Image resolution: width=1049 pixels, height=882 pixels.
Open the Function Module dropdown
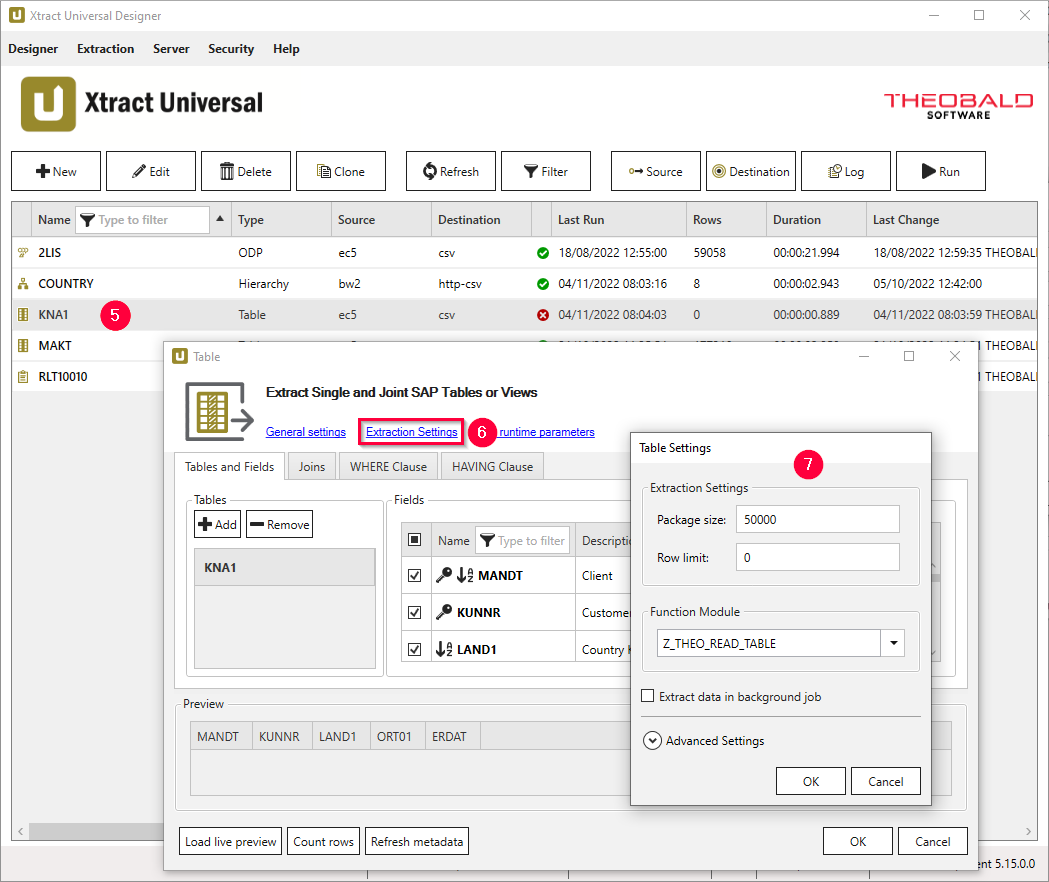coord(892,644)
